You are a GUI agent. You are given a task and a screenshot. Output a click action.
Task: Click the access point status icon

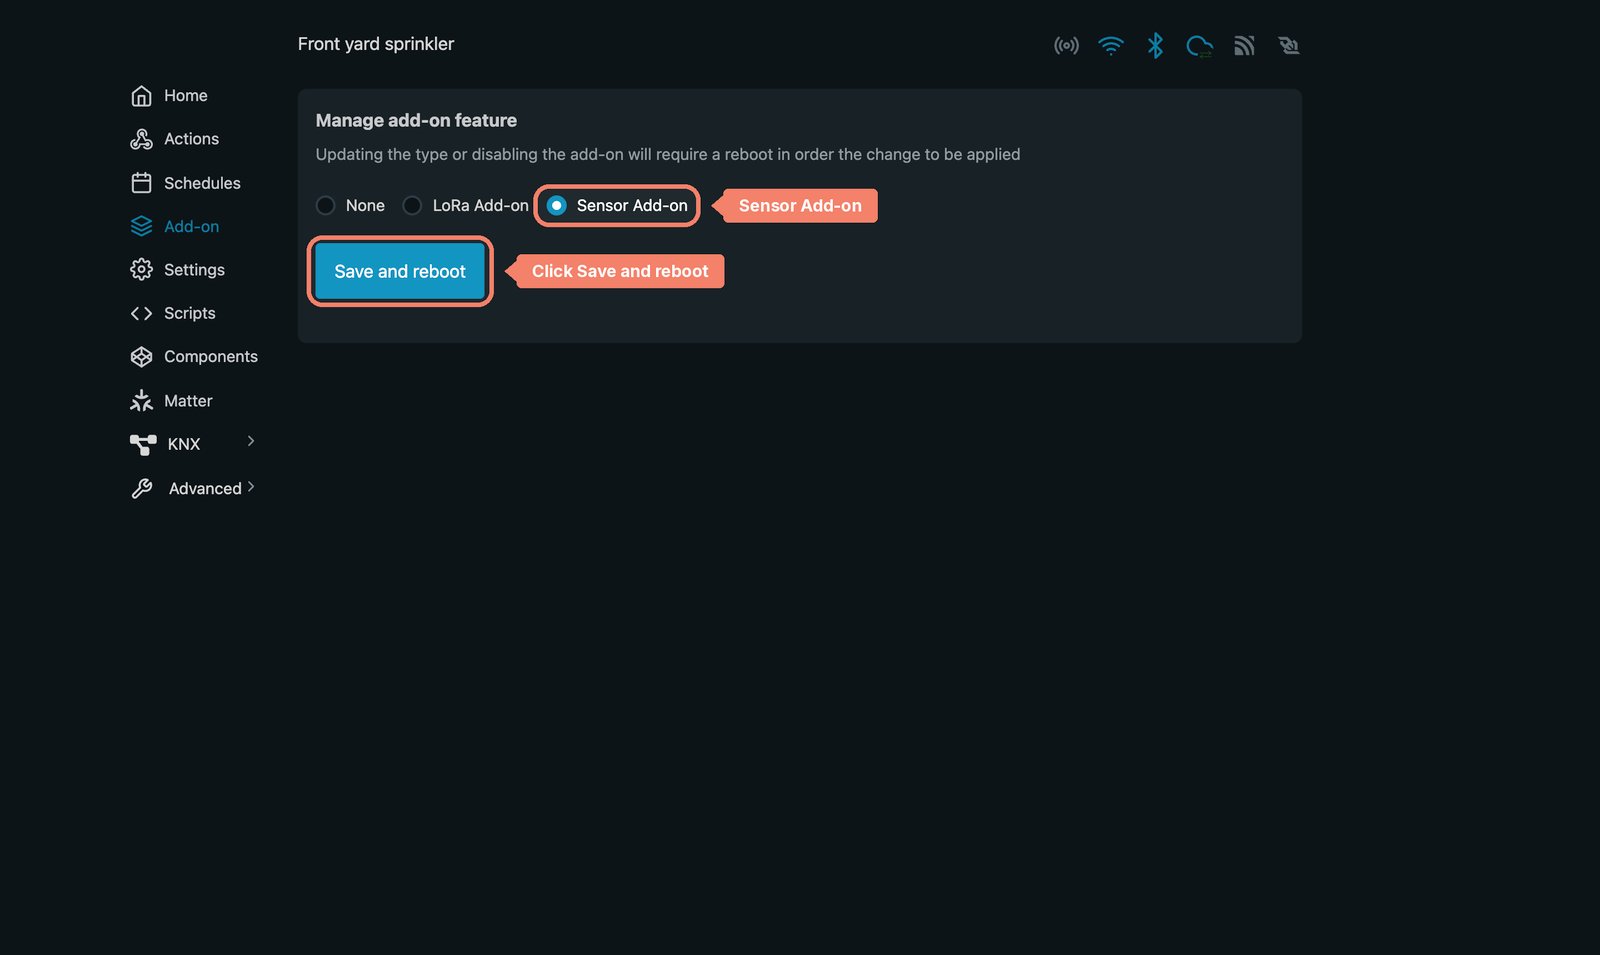point(1066,45)
